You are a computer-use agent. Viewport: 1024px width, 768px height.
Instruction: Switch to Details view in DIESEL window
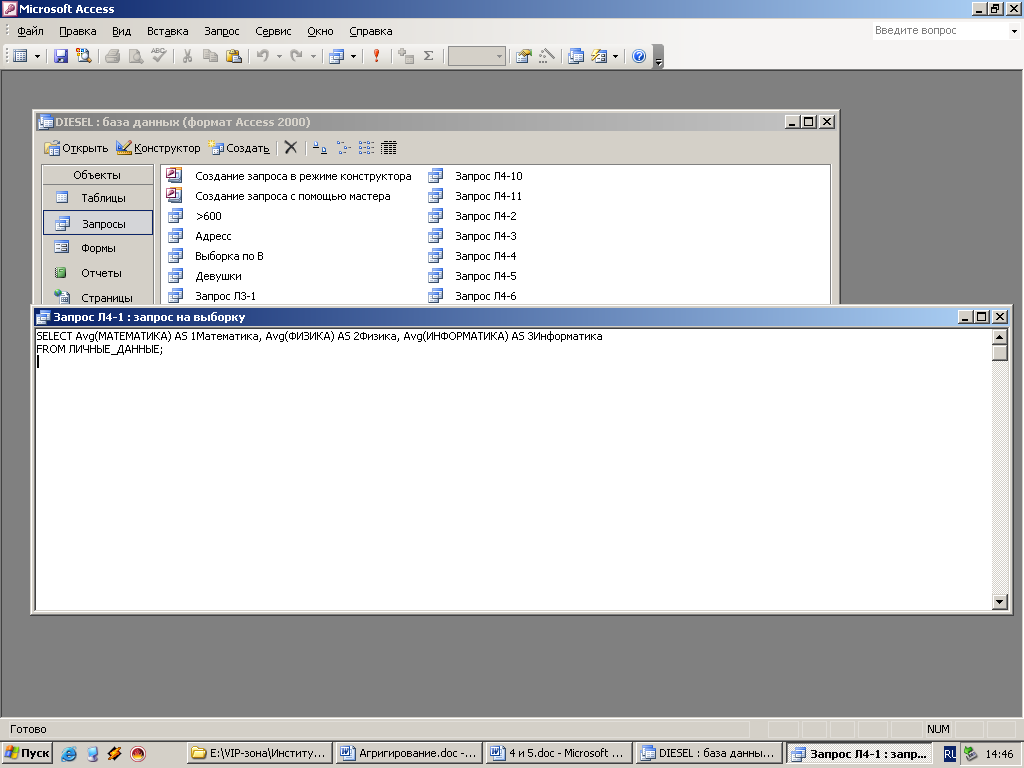[389, 148]
